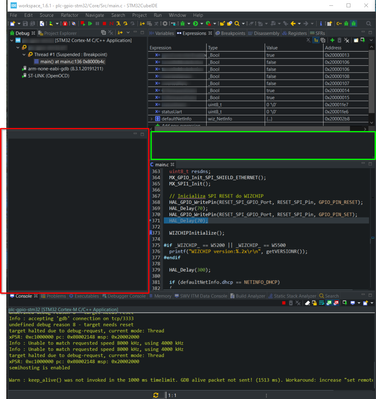
Task: Click the Quick Access search icon at top right
Action: pyautogui.click(x=368, y=23)
